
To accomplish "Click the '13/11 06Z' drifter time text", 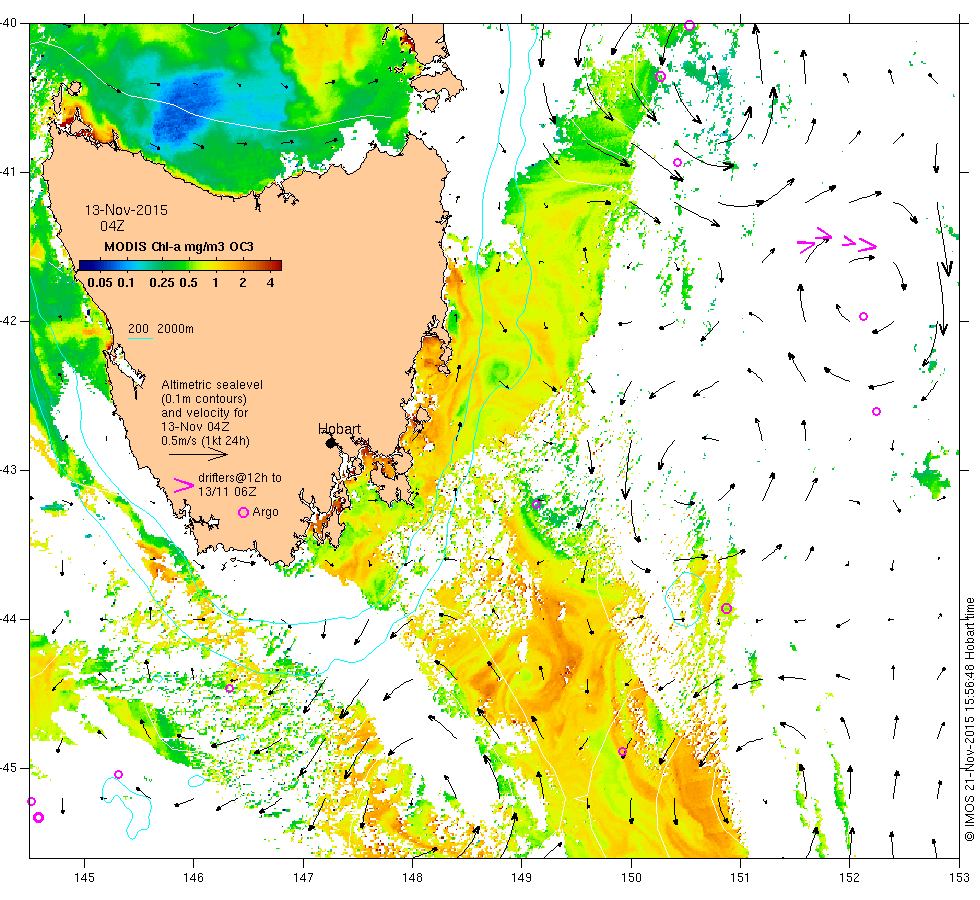I will coord(227,492).
